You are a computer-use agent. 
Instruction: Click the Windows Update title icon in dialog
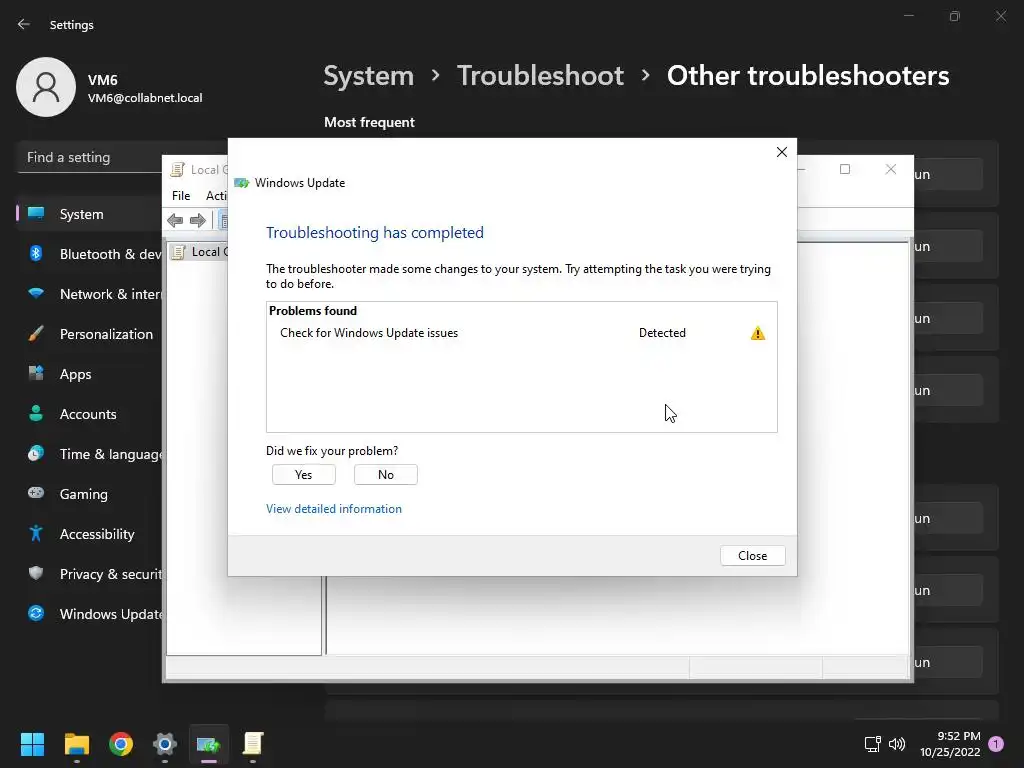242,183
